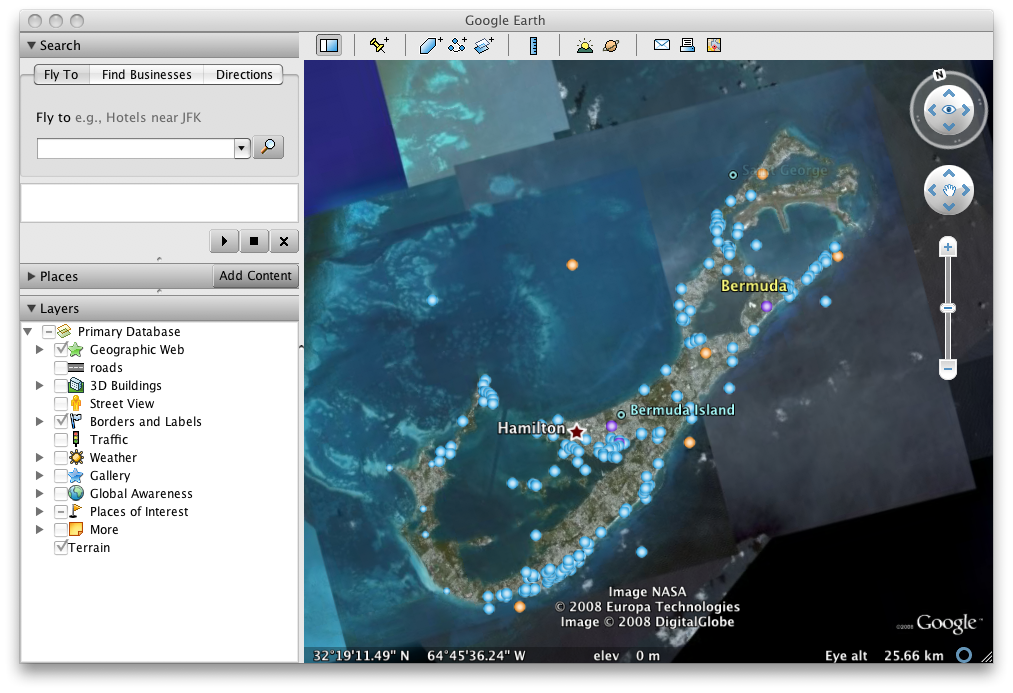
Task: Print the current view
Action: pos(687,45)
